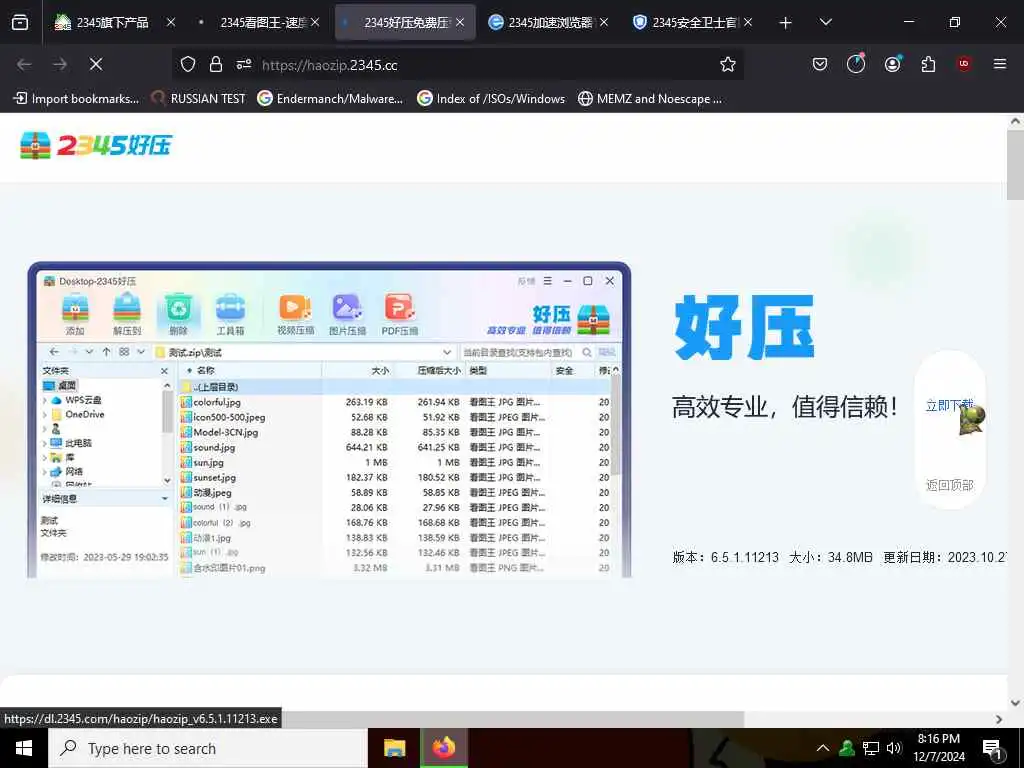Click the stop loading X button
Image resolution: width=1024 pixels, height=768 pixels.
pyautogui.click(x=96, y=64)
